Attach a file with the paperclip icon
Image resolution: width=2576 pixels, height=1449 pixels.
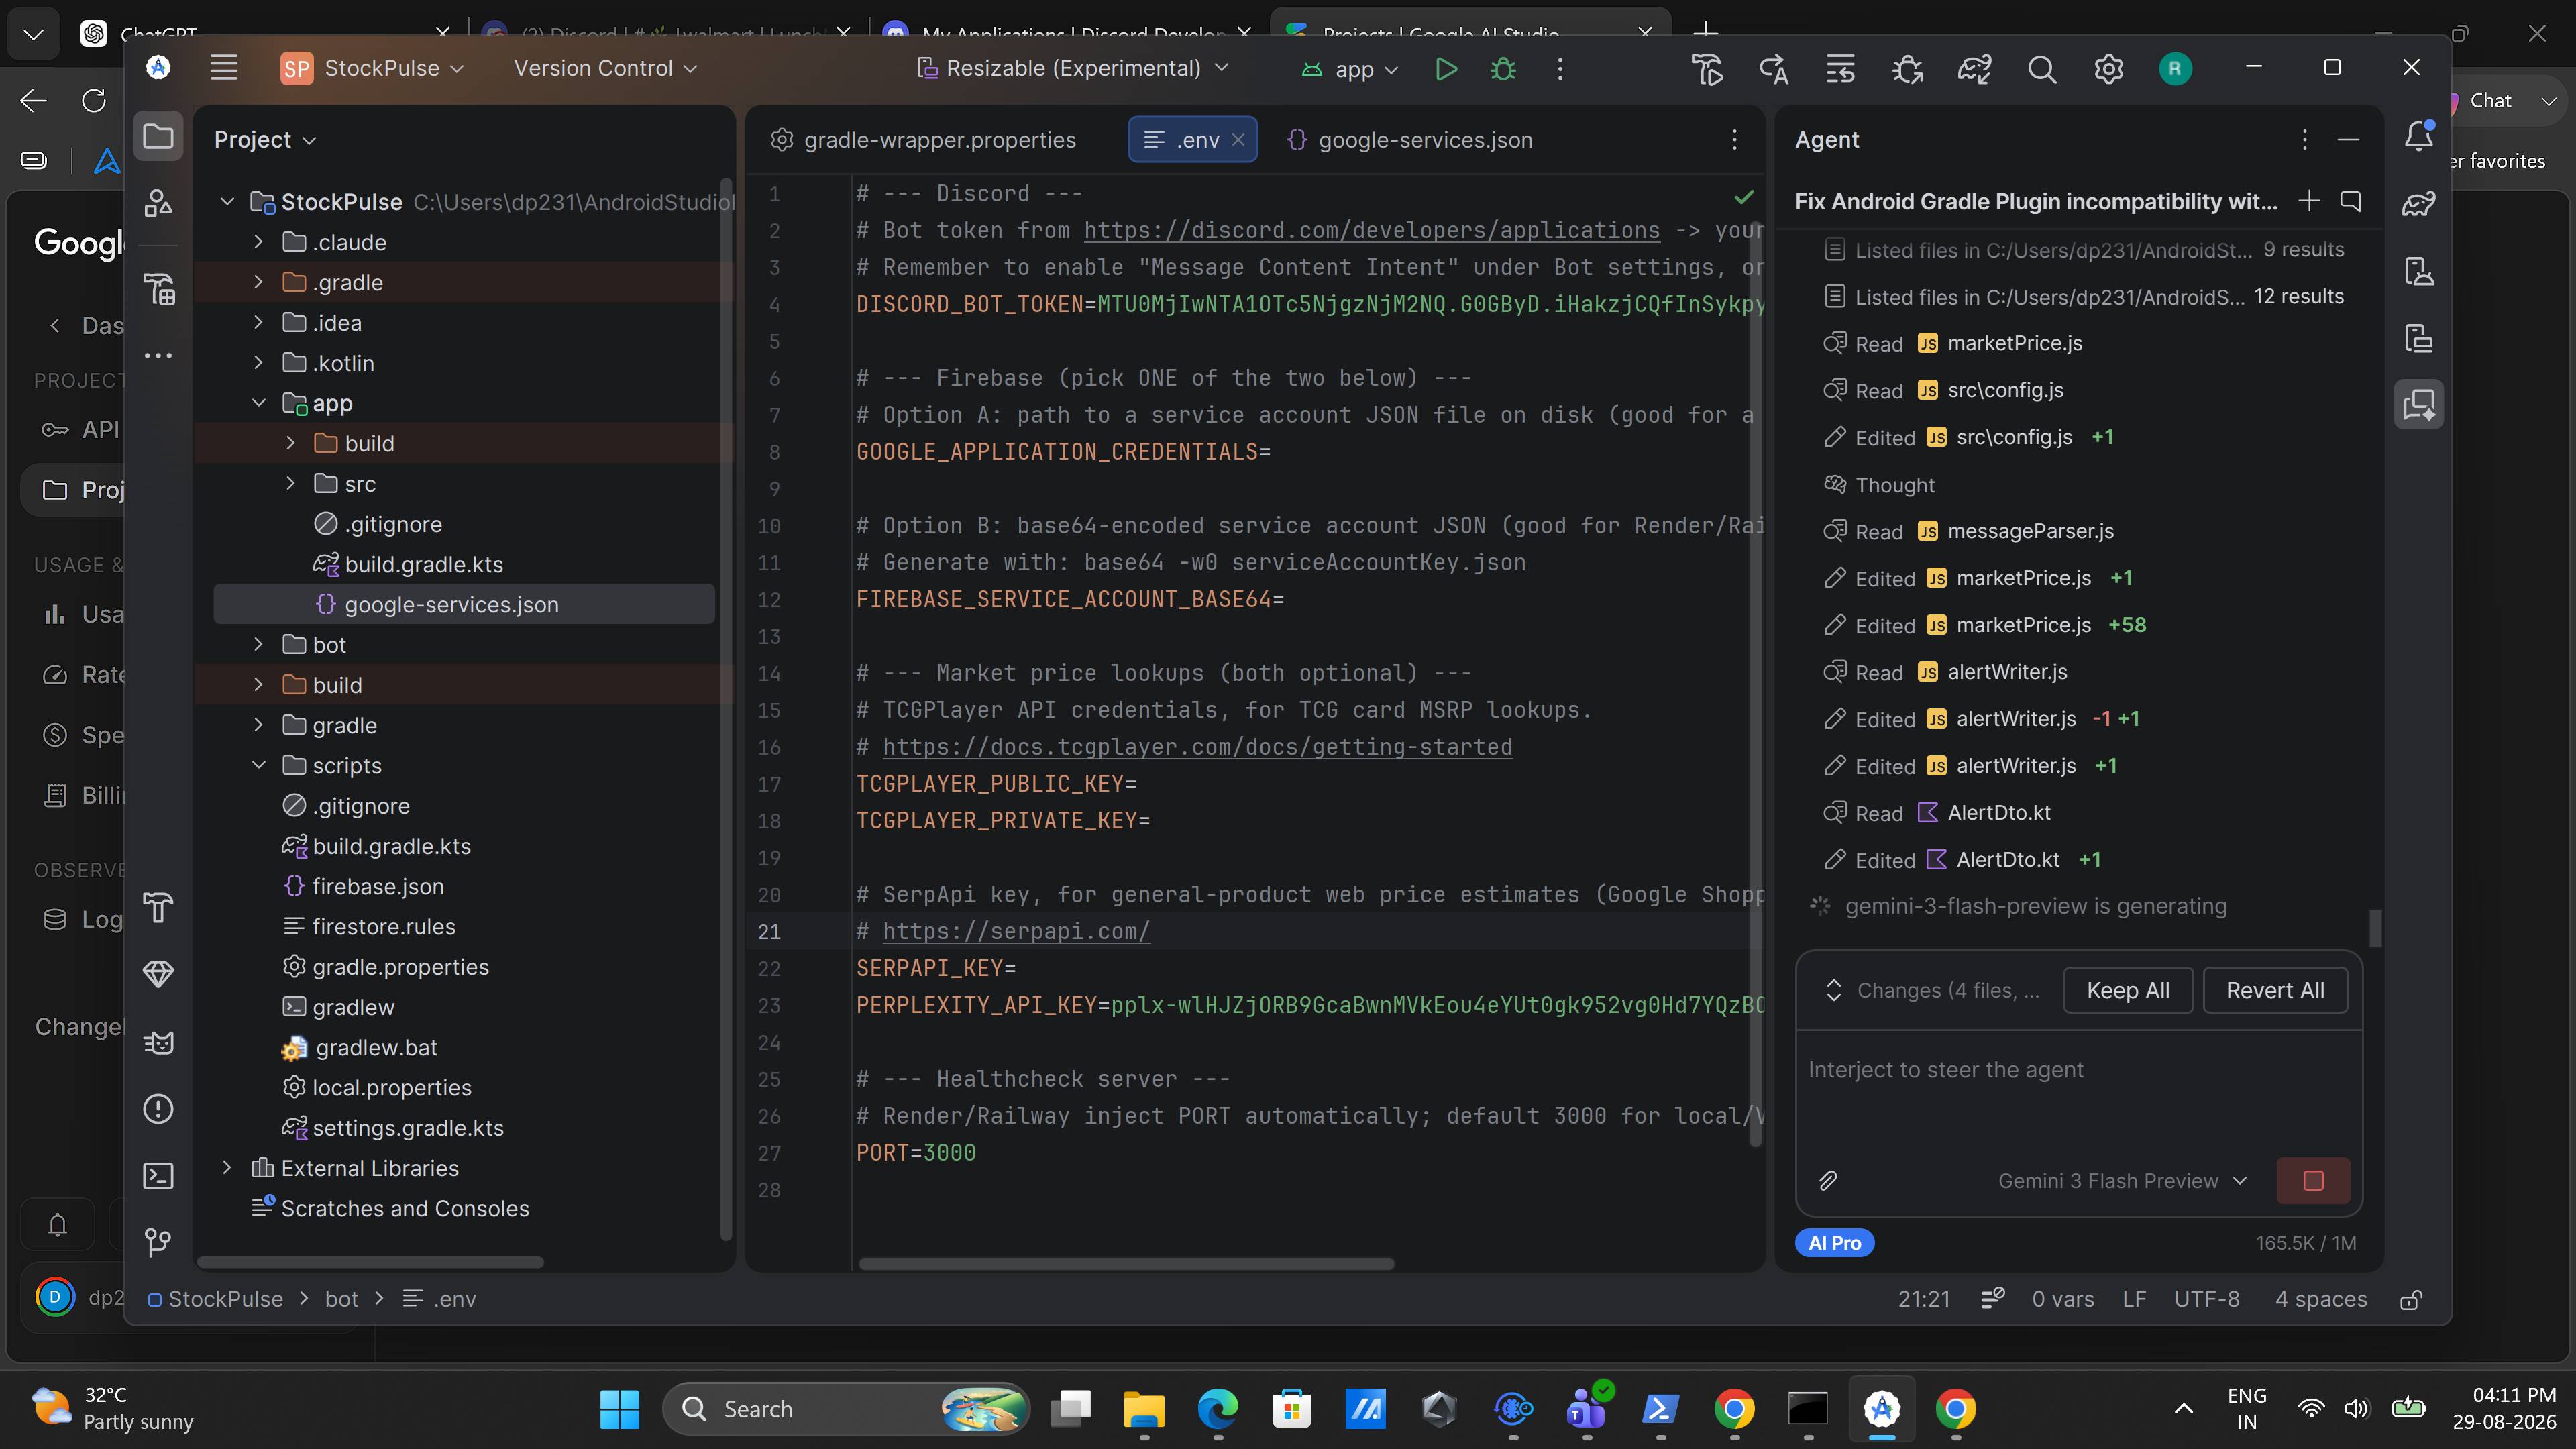[1828, 1181]
